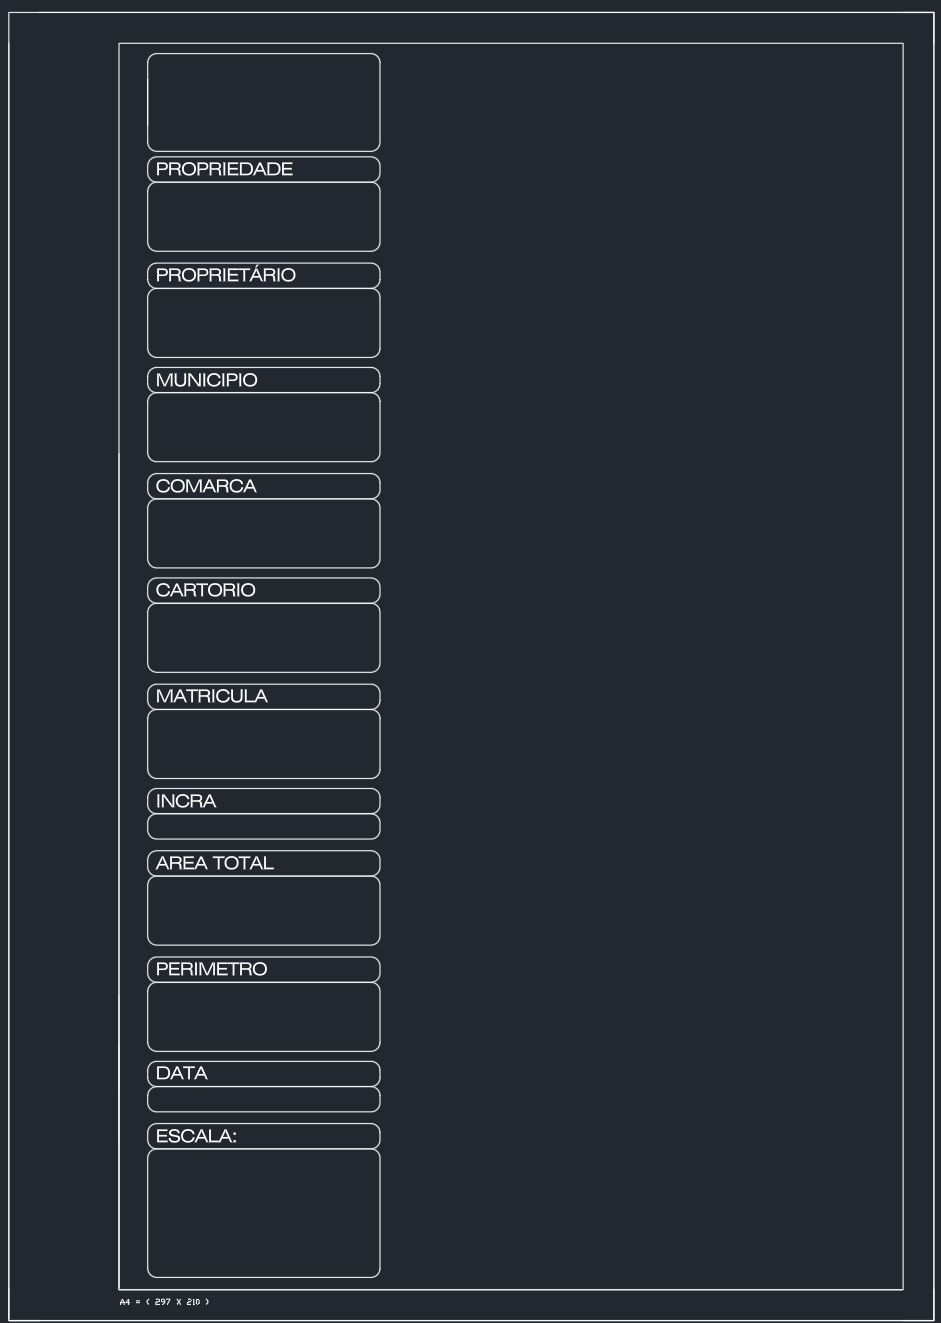This screenshot has height=1323, width=941.
Task: Select the COMARCA label text
Action: pos(206,486)
